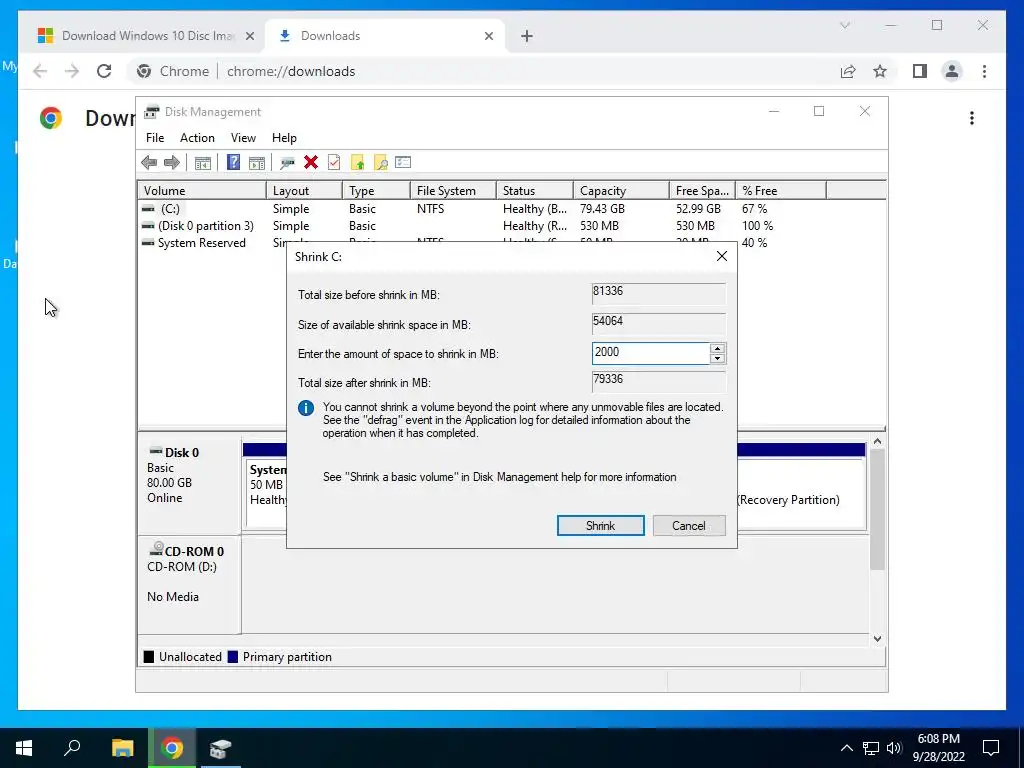Click the connect/rescan disk toolbar icon
The width and height of the screenshot is (1024, 768).
coord(287,163)
